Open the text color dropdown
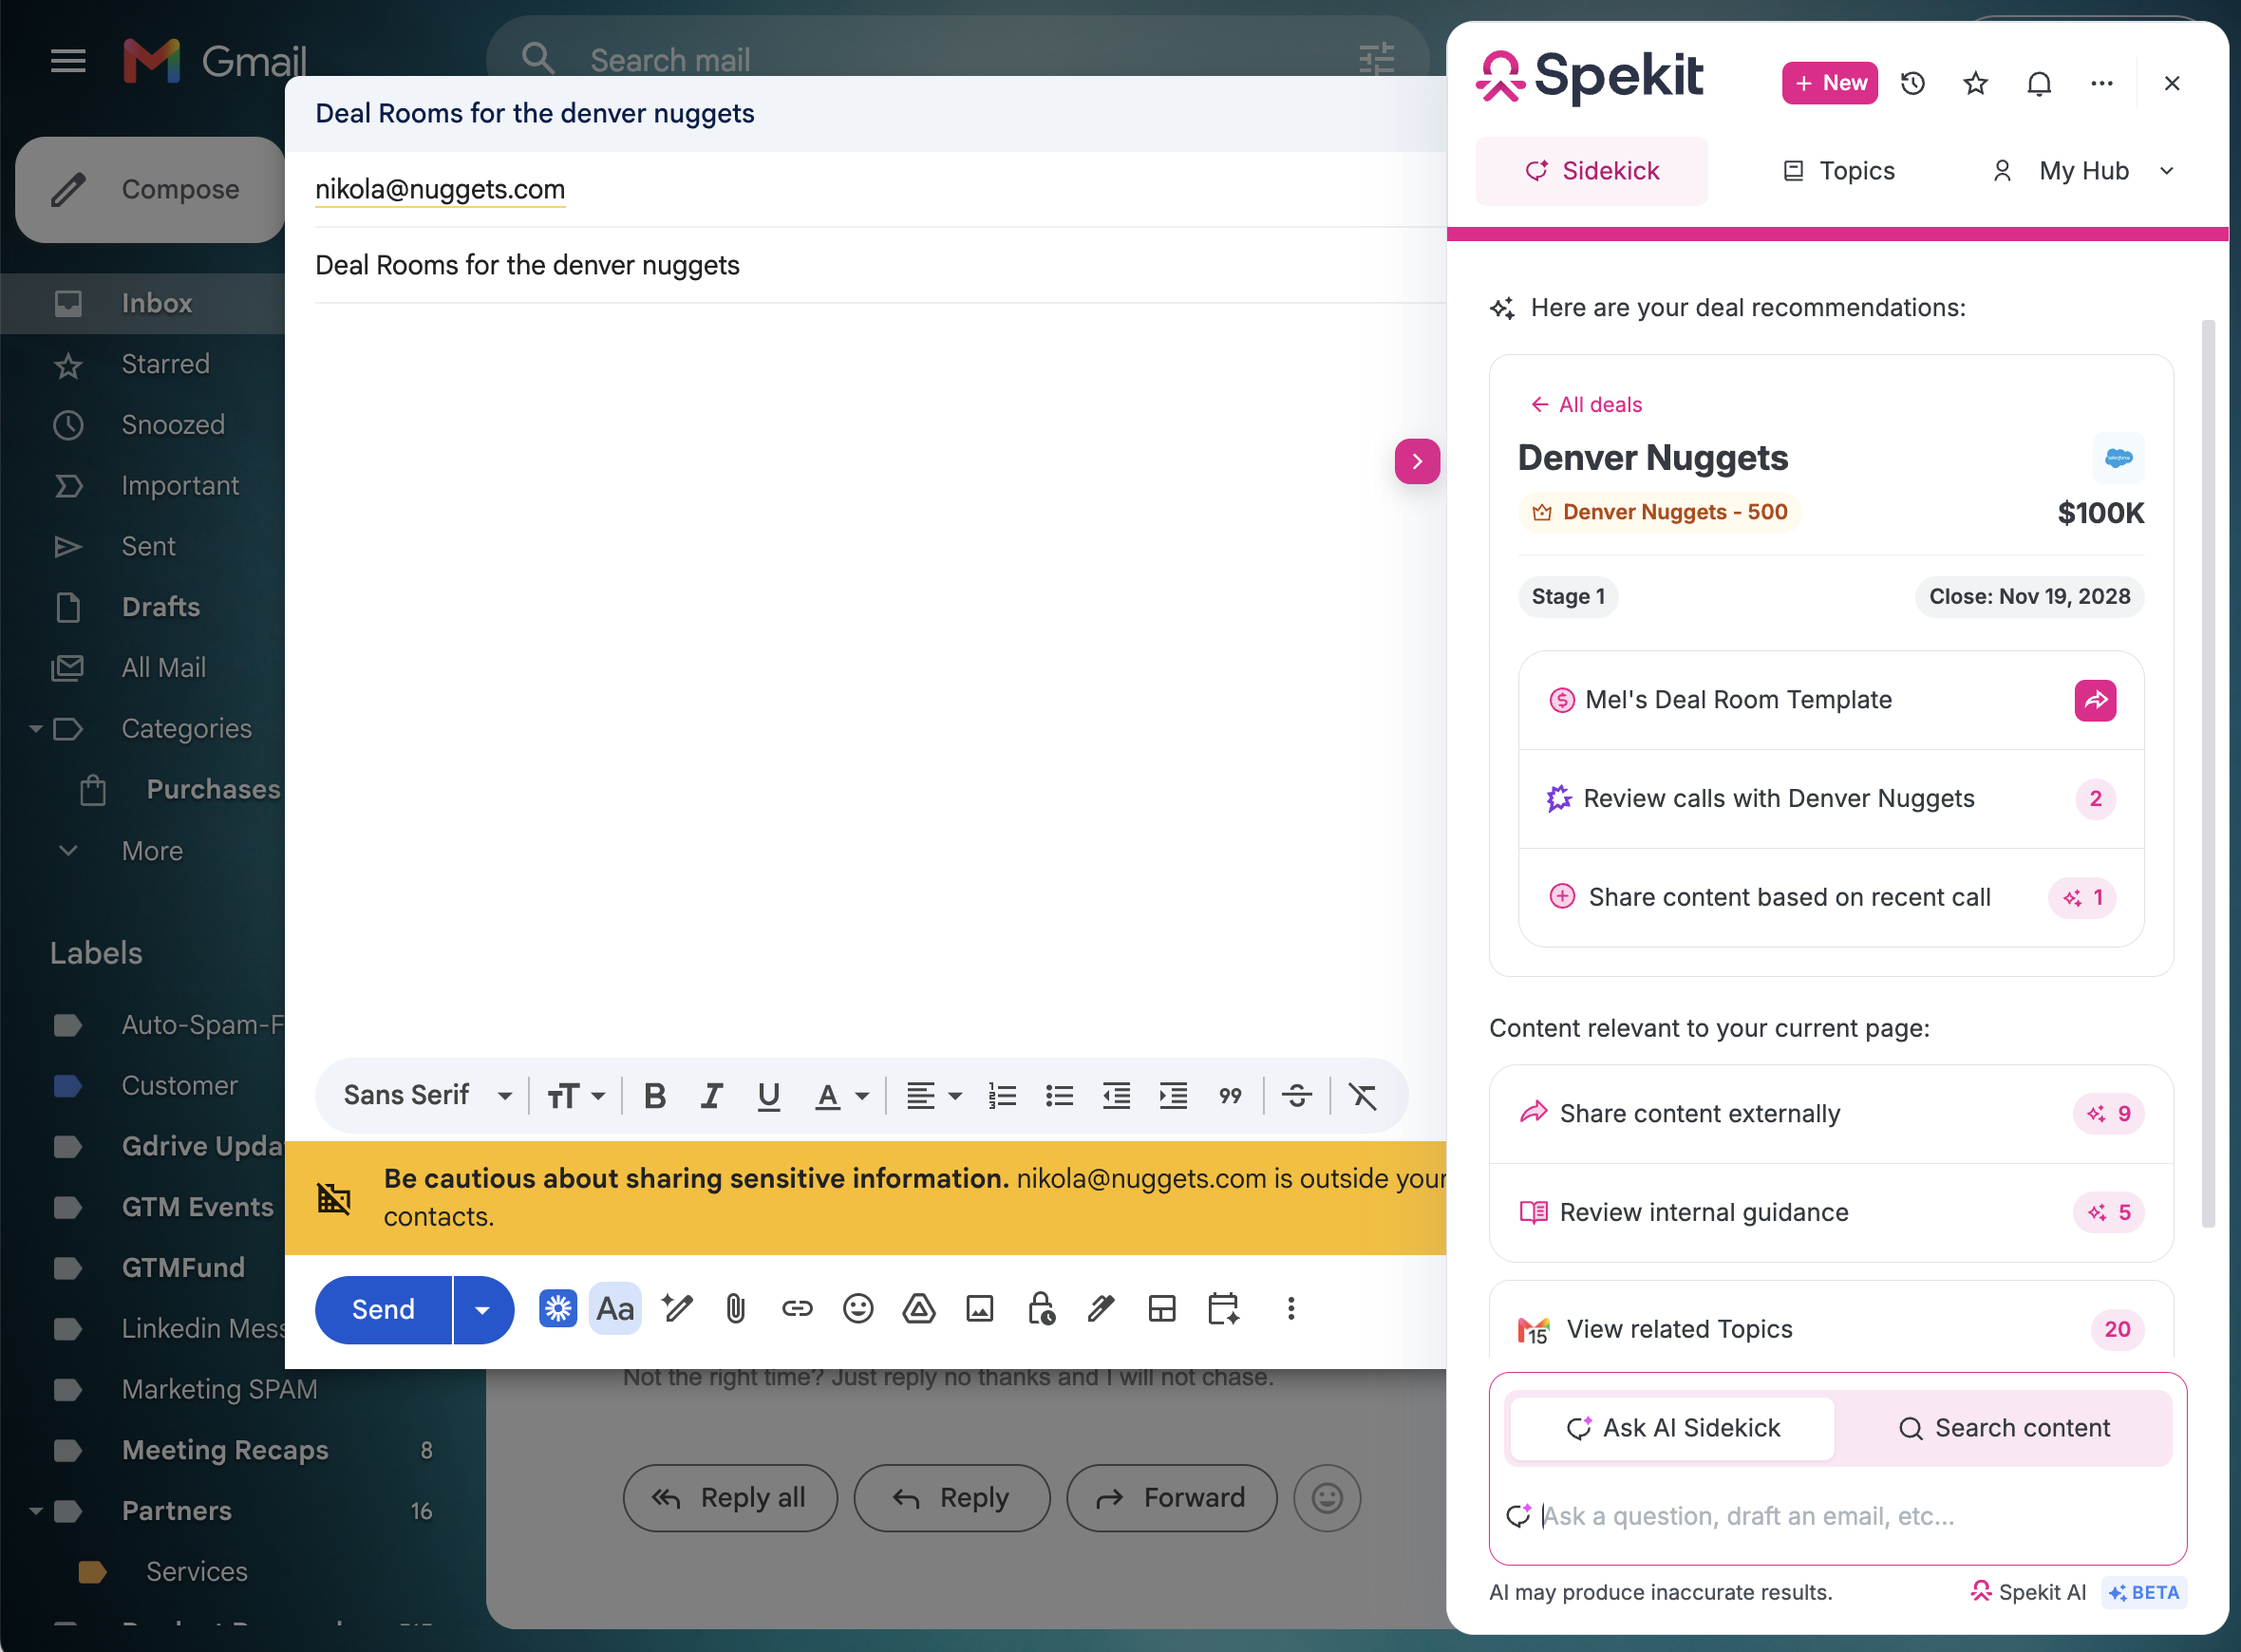Viewport: 2241px width, 1652px height. (841, 1096)
